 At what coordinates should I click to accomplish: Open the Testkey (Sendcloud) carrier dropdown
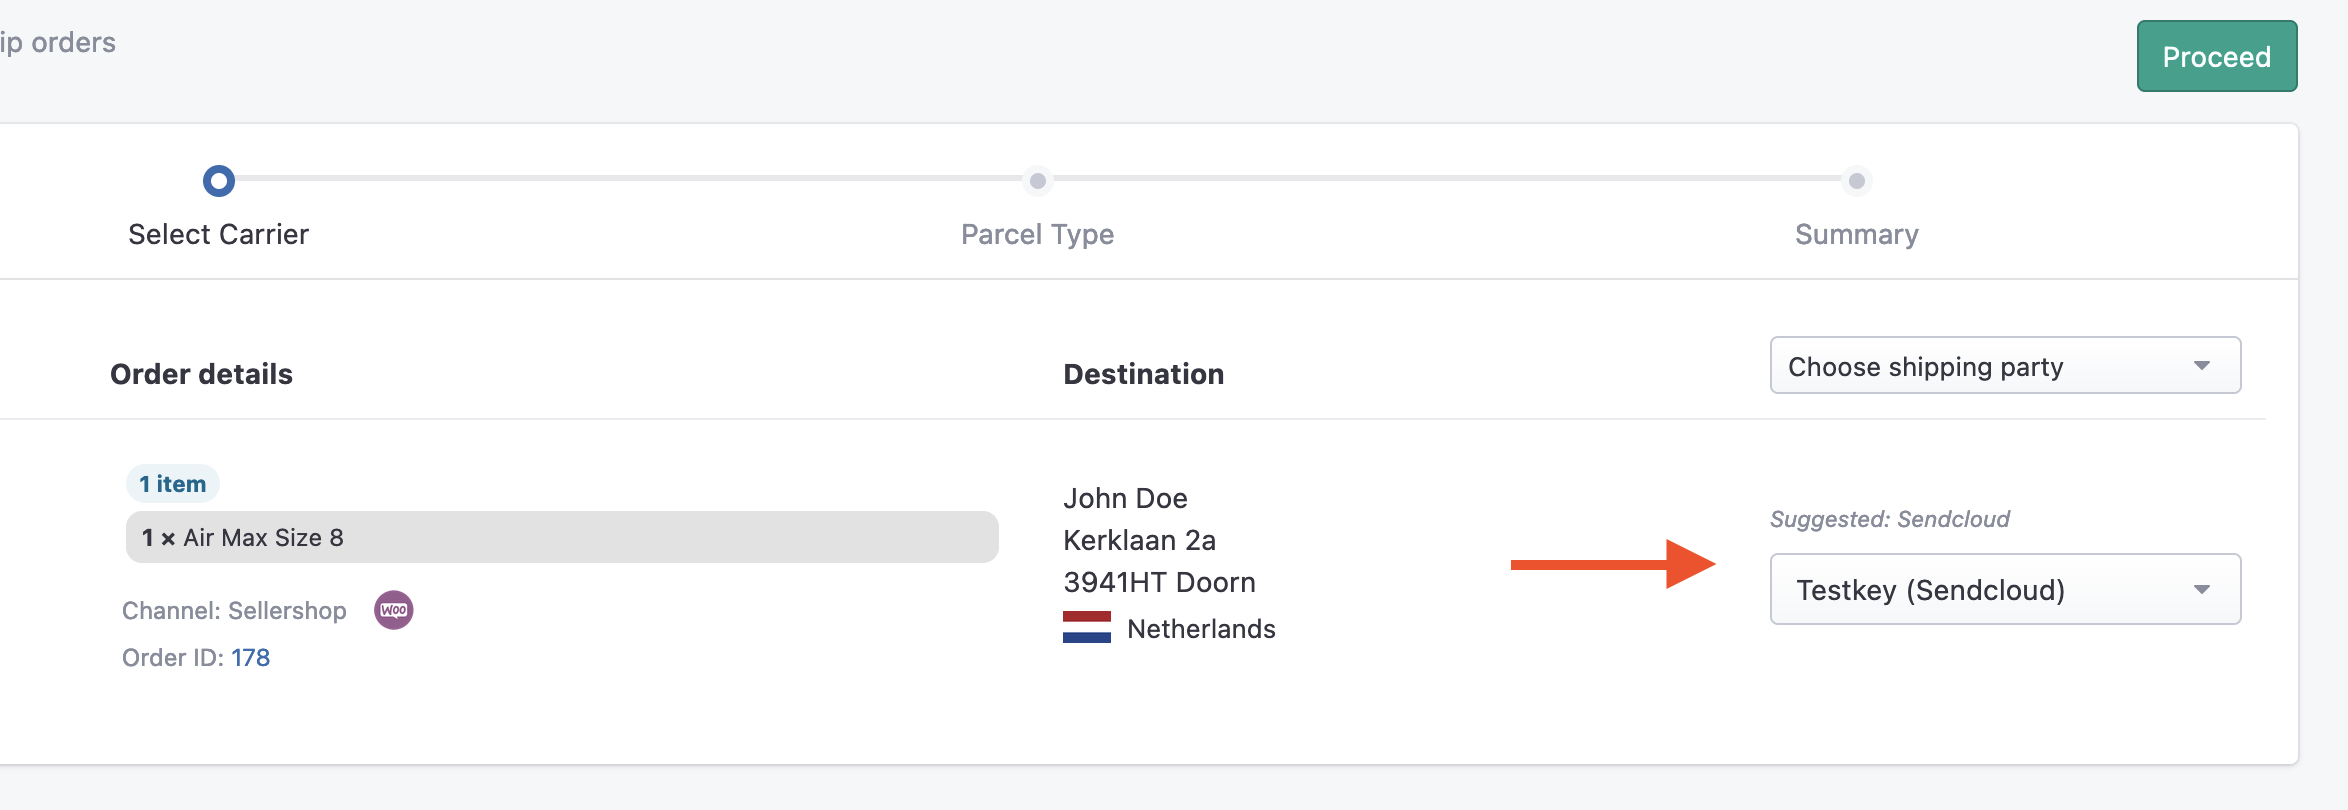tap(2005, 589)
